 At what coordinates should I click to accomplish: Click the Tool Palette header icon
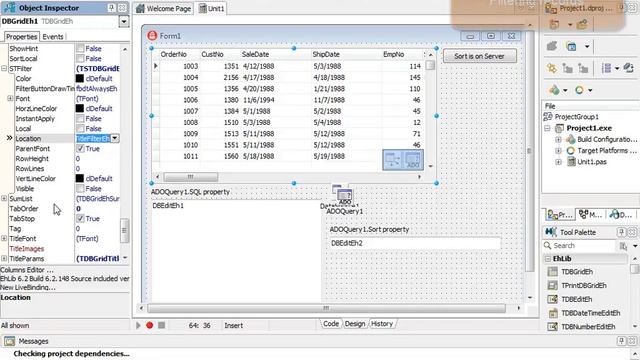point(551,232)
